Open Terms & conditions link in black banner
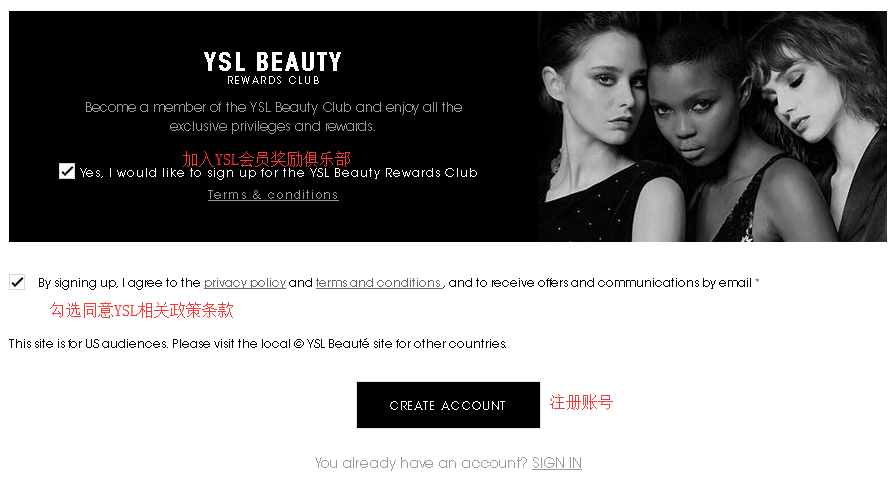Viewport: 896px width, 489px height. tap(273, 195)
